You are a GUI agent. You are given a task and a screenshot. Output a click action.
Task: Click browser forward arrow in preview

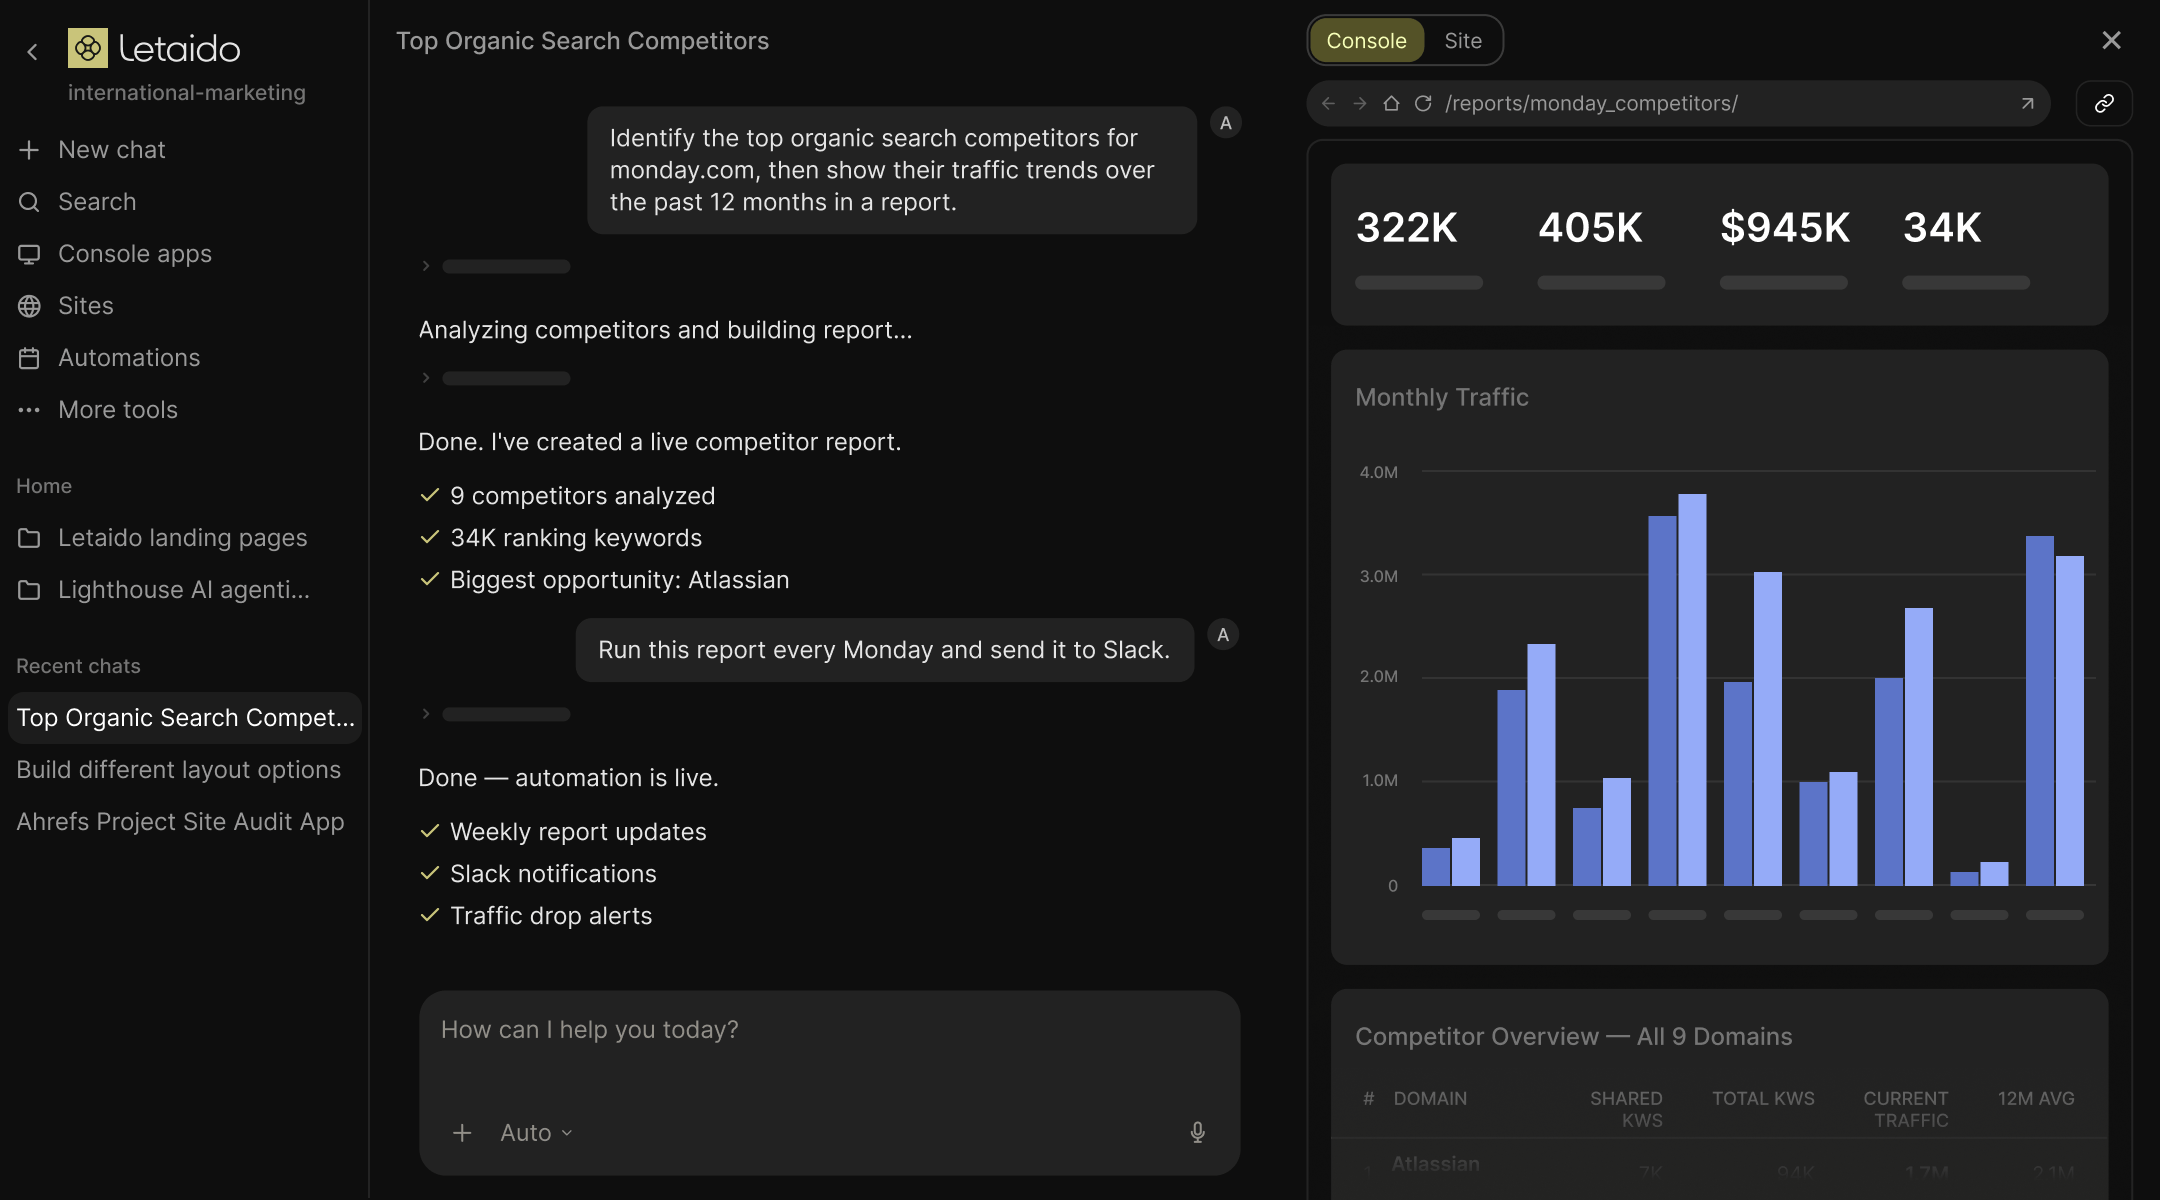pyautogui.click(x=1359, y=103)
